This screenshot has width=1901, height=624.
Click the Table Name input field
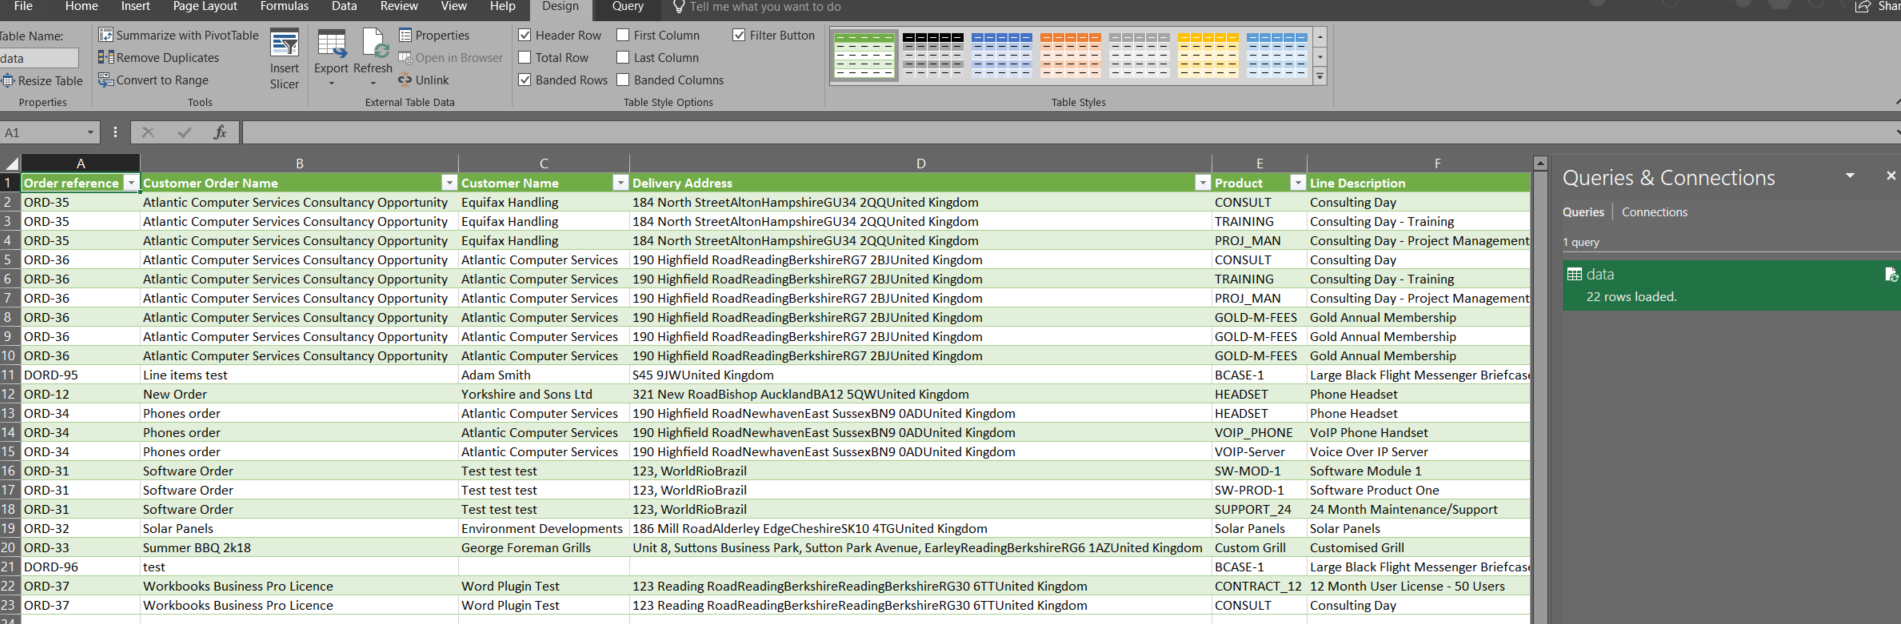(39, 58)
